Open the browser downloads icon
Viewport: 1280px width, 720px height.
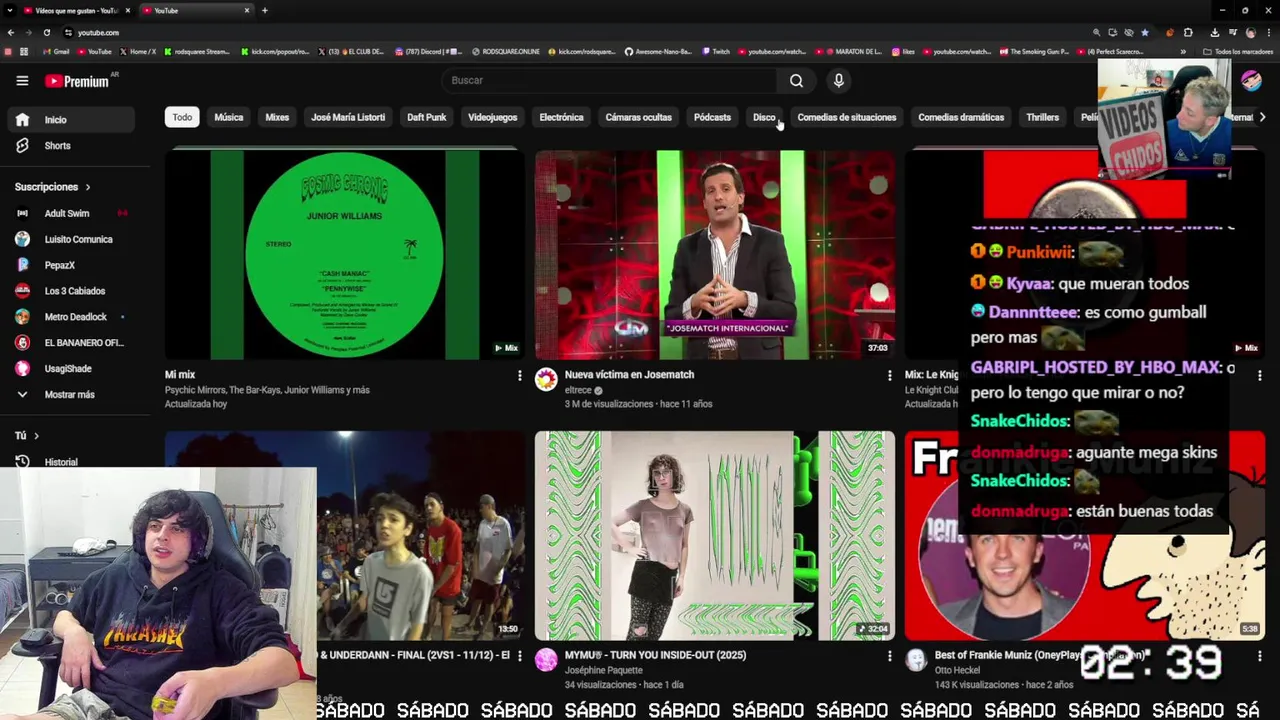click(x=1214, y=32)
